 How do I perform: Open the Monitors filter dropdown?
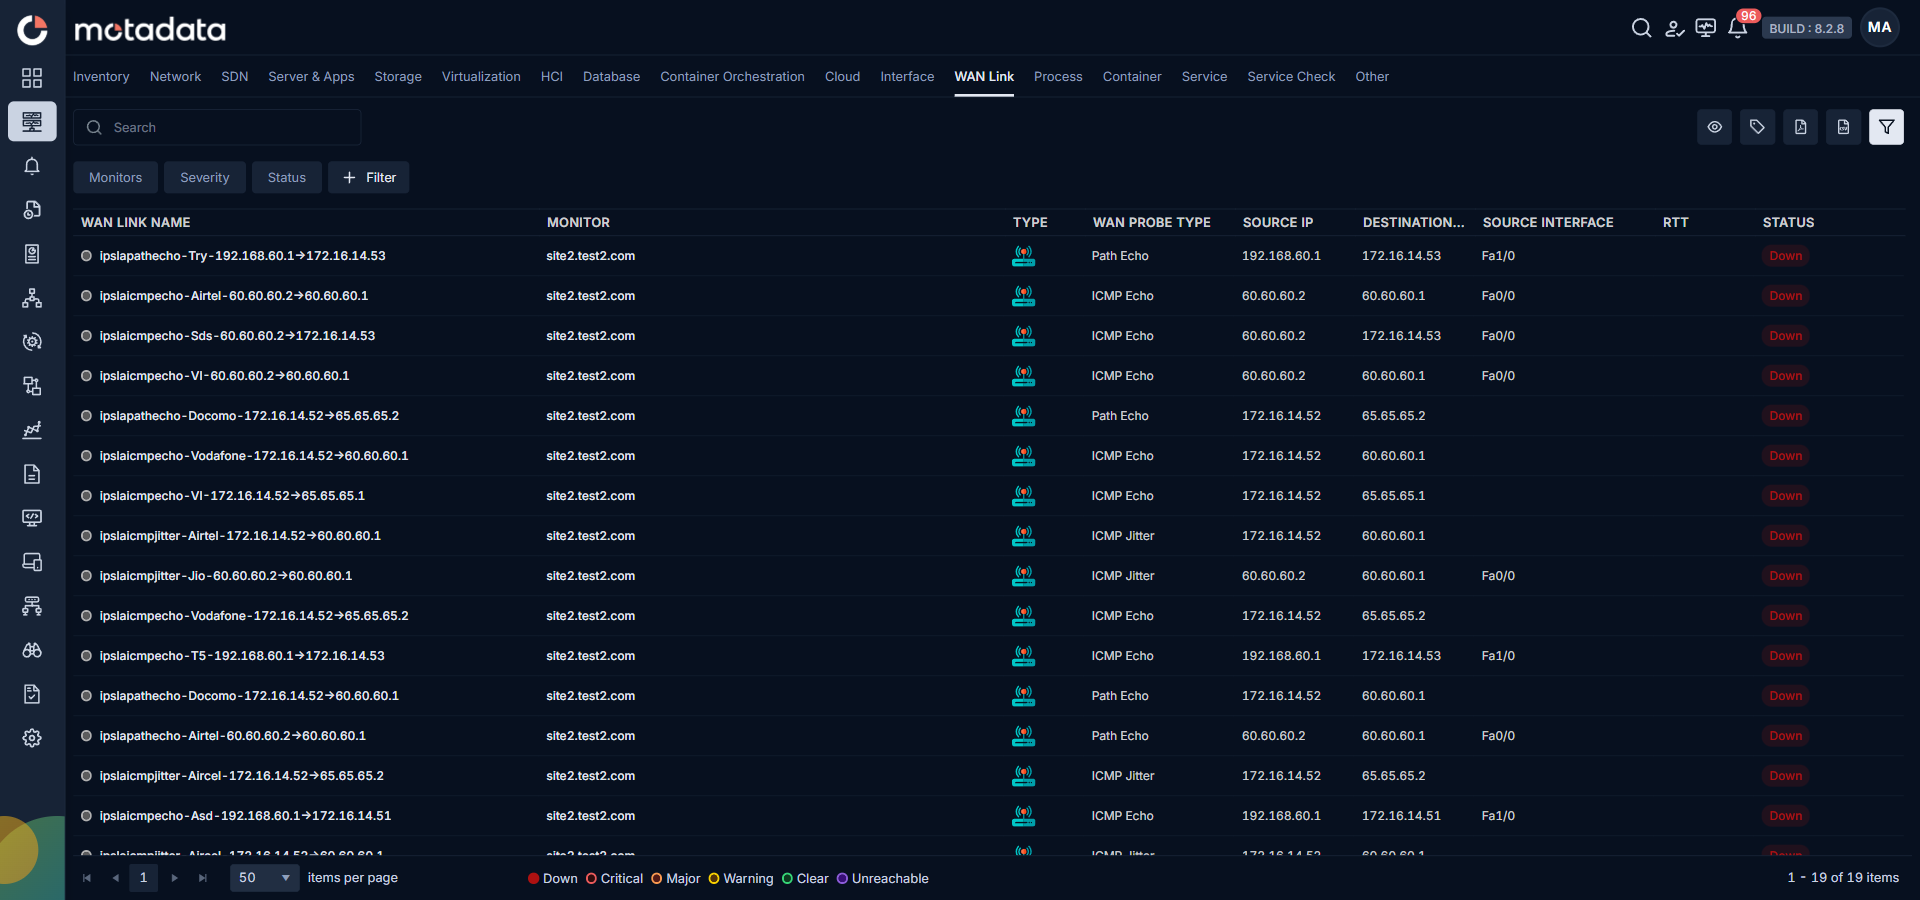(115, 177)
